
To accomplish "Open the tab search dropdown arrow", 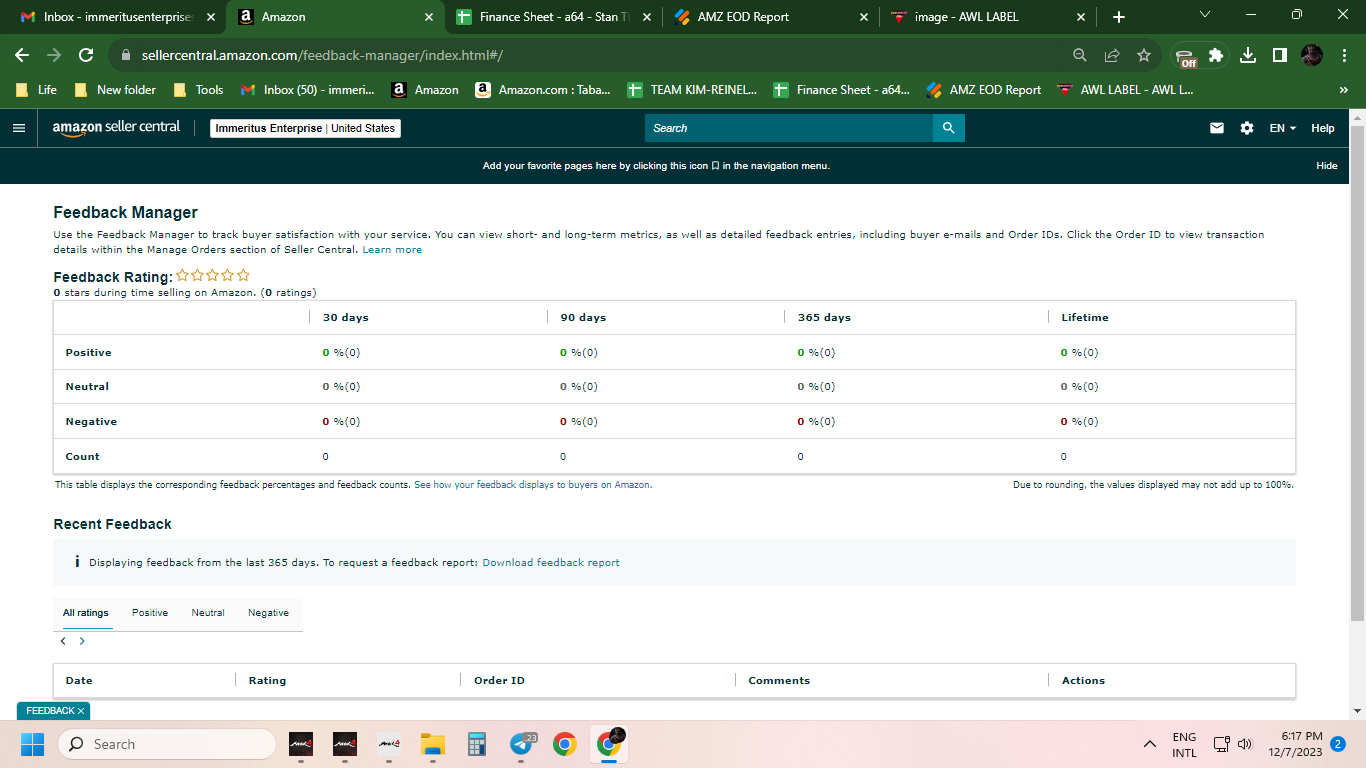I will pyautogui.click(x=1204, y=15).
